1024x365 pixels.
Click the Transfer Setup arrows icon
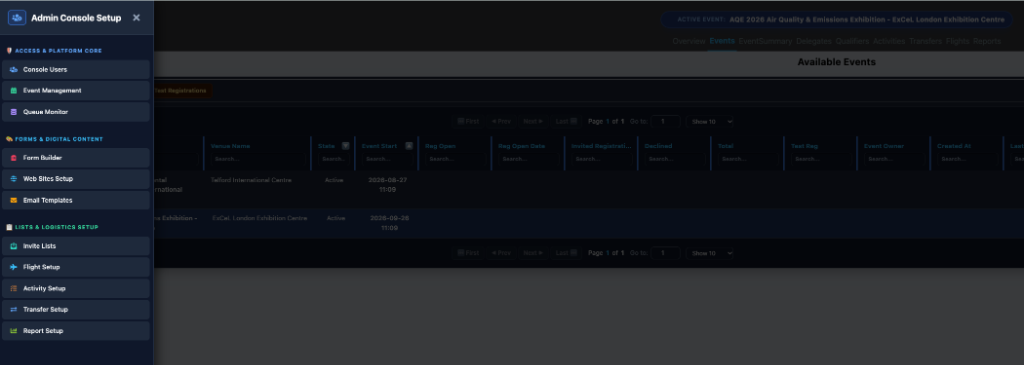click(x=14, y=309)
